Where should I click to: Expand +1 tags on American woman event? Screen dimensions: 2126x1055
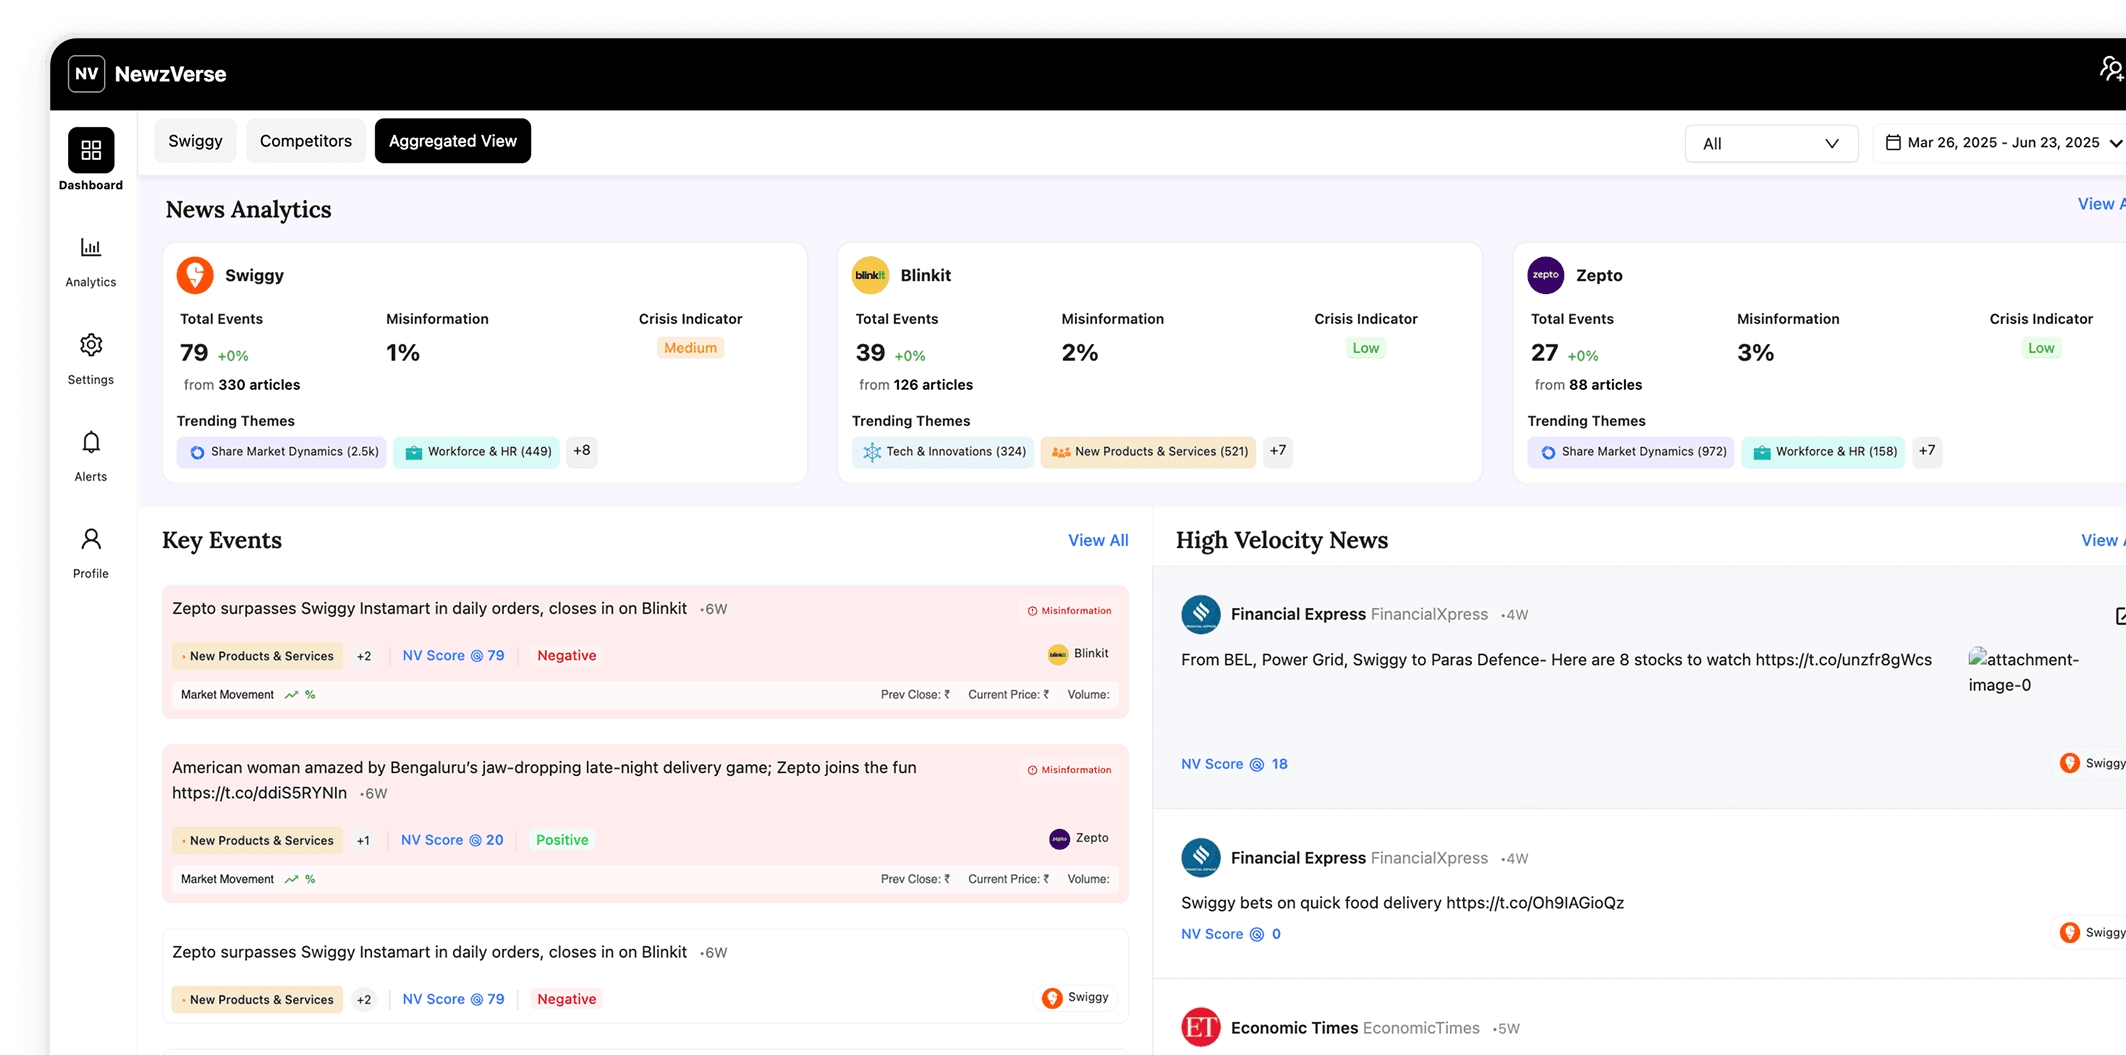click(363, 841)
